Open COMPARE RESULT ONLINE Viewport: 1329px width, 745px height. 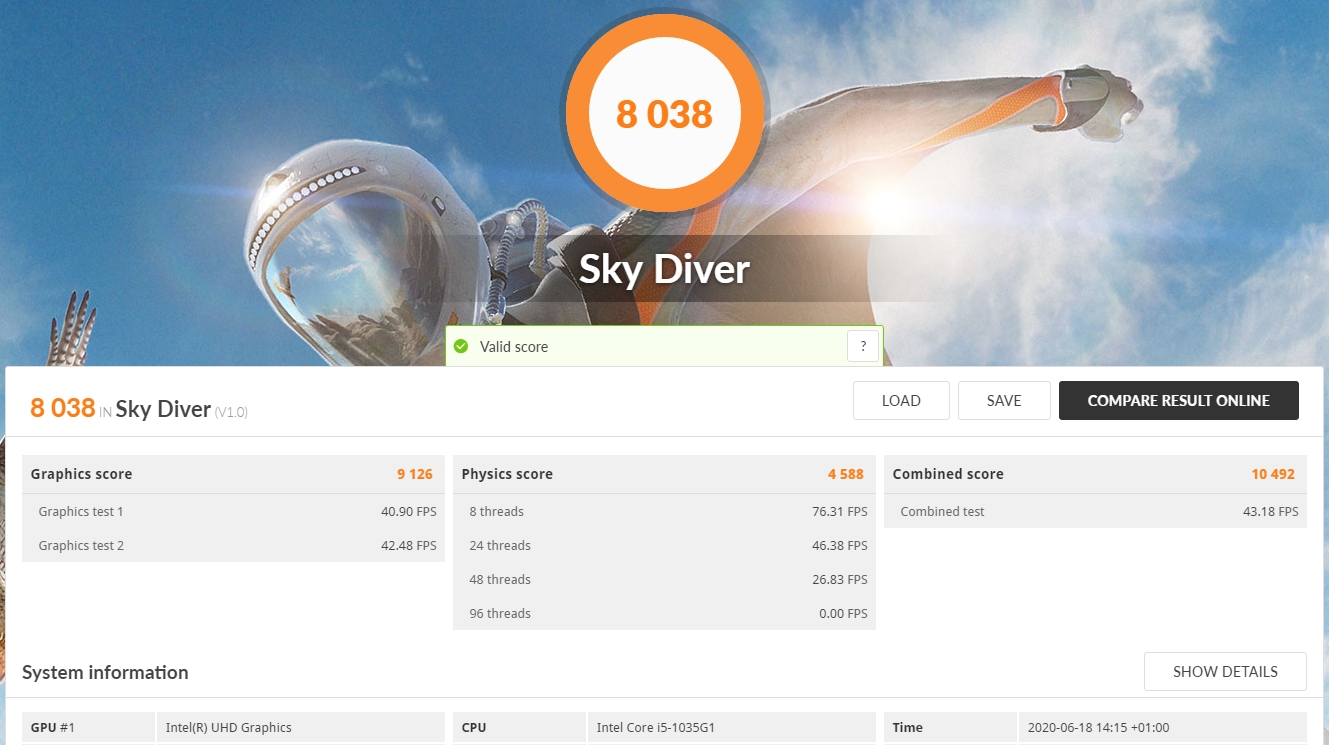coord(1179,401)
